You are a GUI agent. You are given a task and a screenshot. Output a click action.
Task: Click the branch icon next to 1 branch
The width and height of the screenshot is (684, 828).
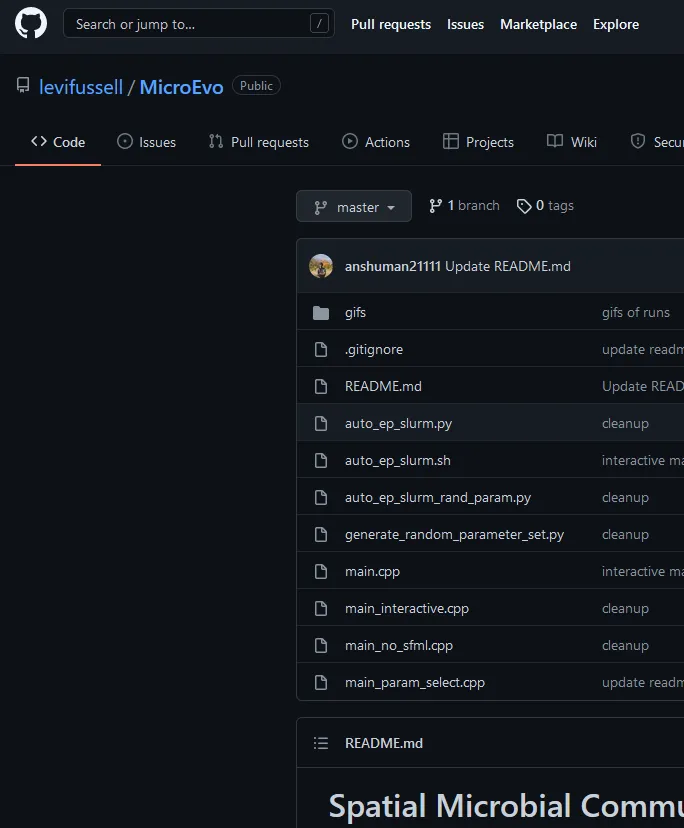[x=436, y=206]
